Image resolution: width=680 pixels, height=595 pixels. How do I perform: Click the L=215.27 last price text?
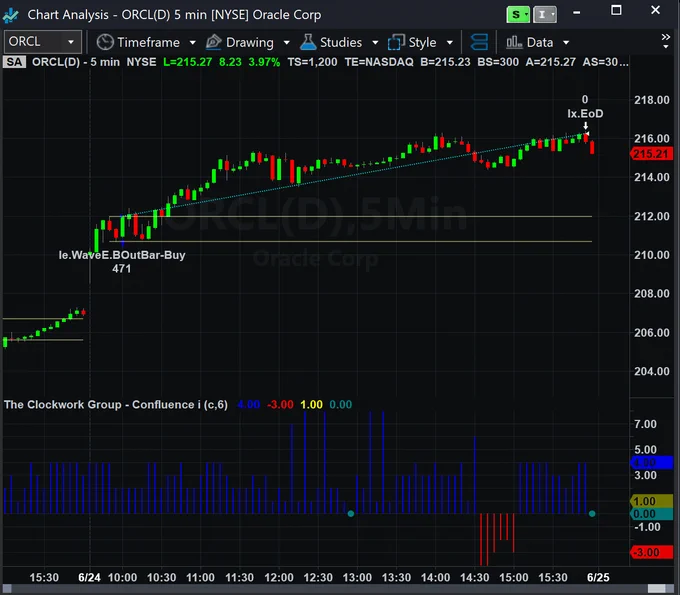tap(187, 62)
